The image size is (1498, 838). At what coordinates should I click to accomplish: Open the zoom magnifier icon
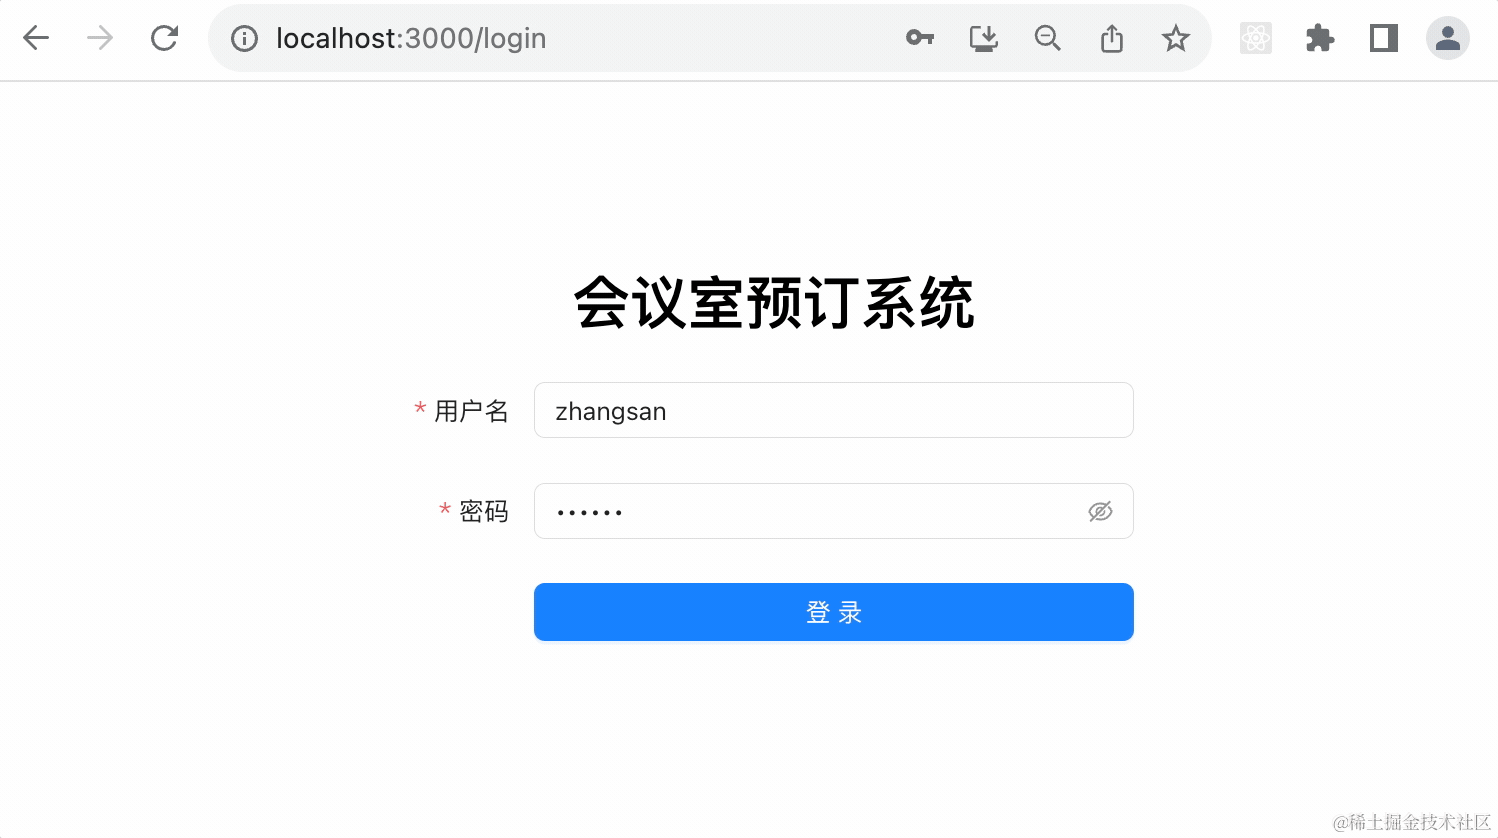click(x=1048, y=38)
